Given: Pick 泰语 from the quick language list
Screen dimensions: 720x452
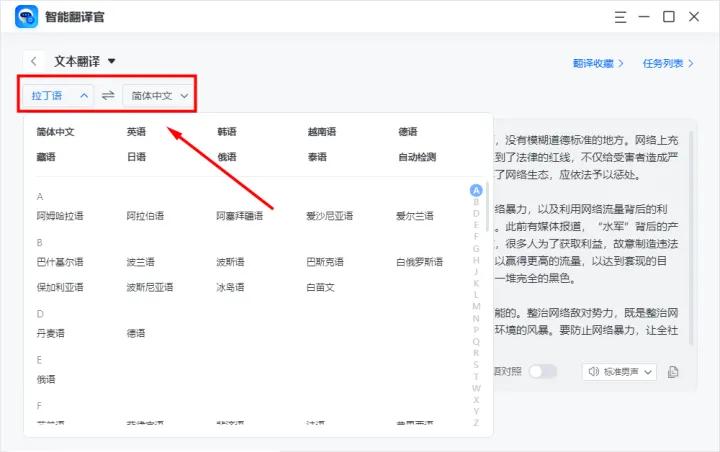Looking at the screenshot, I should 317,157.
